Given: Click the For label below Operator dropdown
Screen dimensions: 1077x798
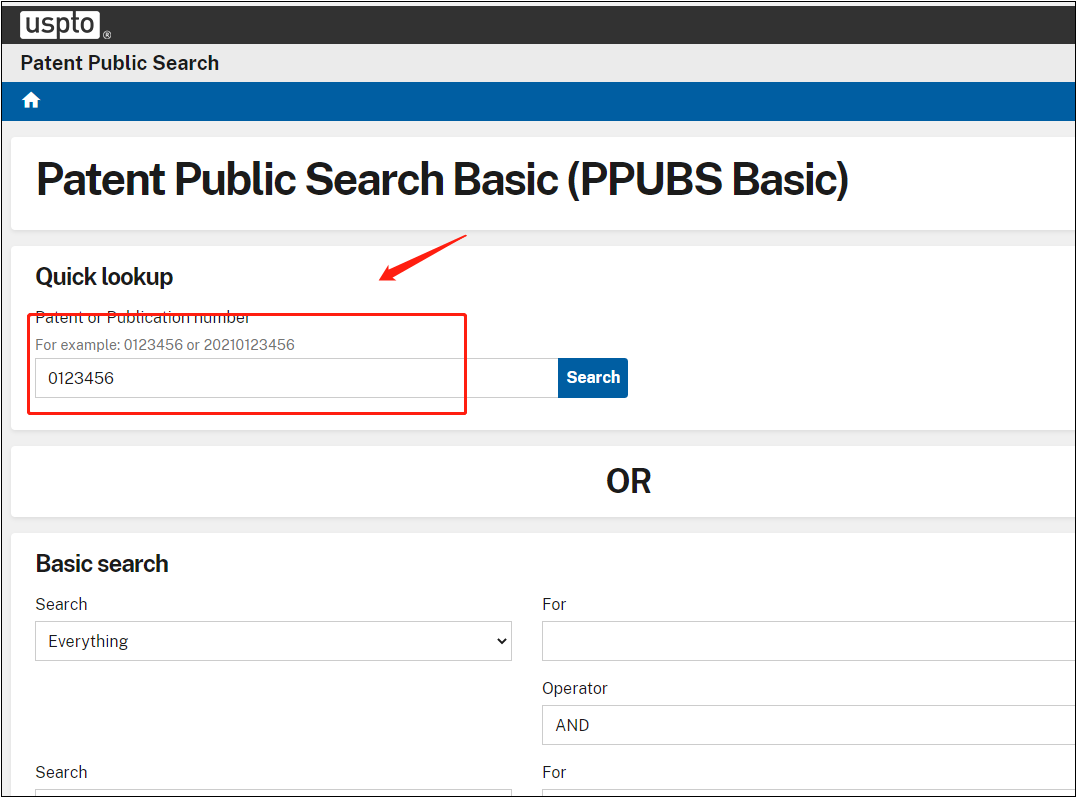Looking at the screenshot, I should click(x=554, y=772).
